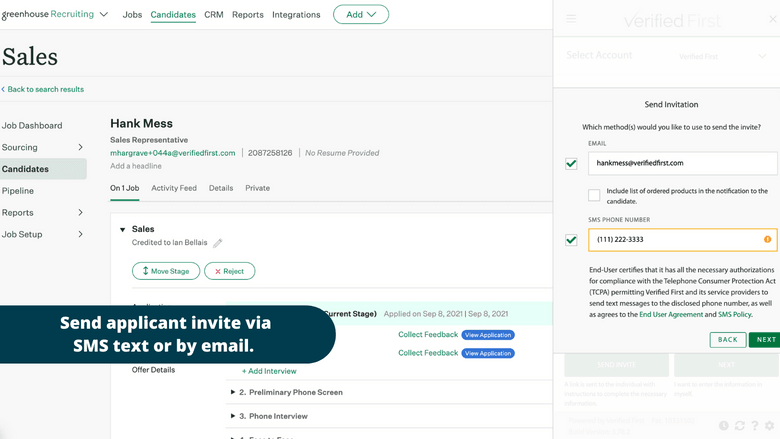Viewport: 780px width, 439px height.
Task: Switch to the Details tab
Action: coord(221,188)
